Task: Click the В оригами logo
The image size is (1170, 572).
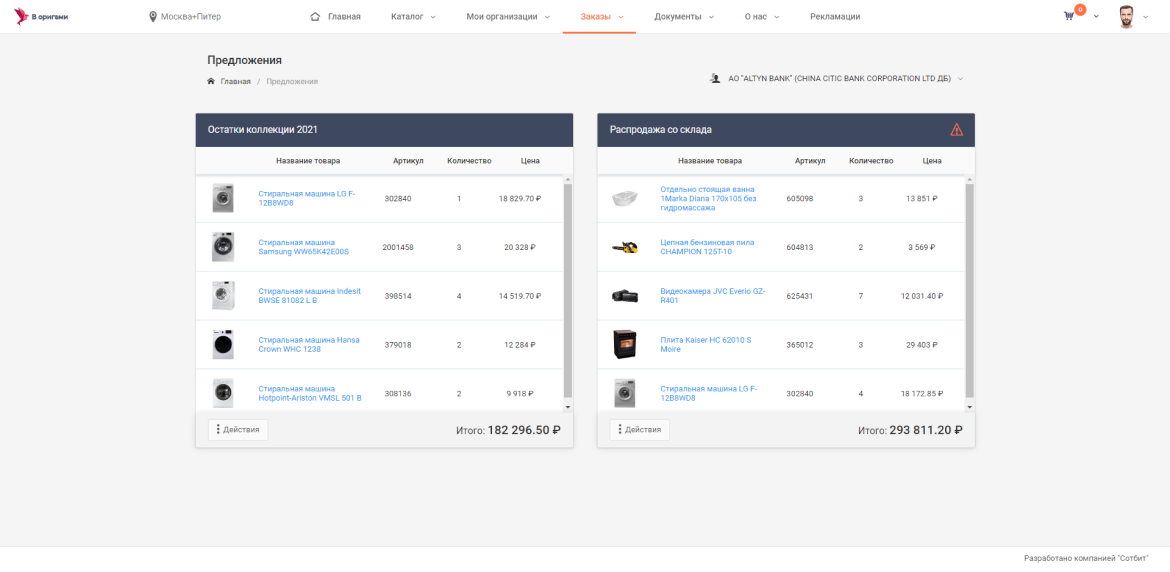Action: click(41, 16)
